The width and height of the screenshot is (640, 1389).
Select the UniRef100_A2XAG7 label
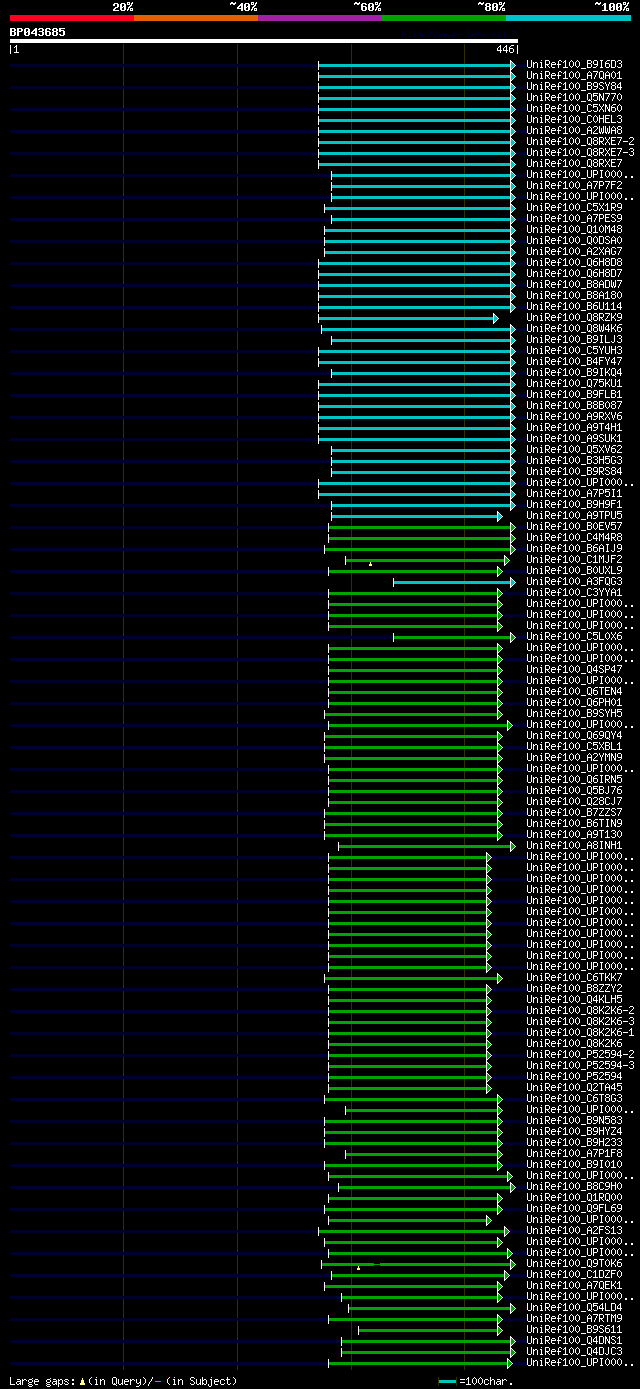pyautogui.click(x=574, y=252)
